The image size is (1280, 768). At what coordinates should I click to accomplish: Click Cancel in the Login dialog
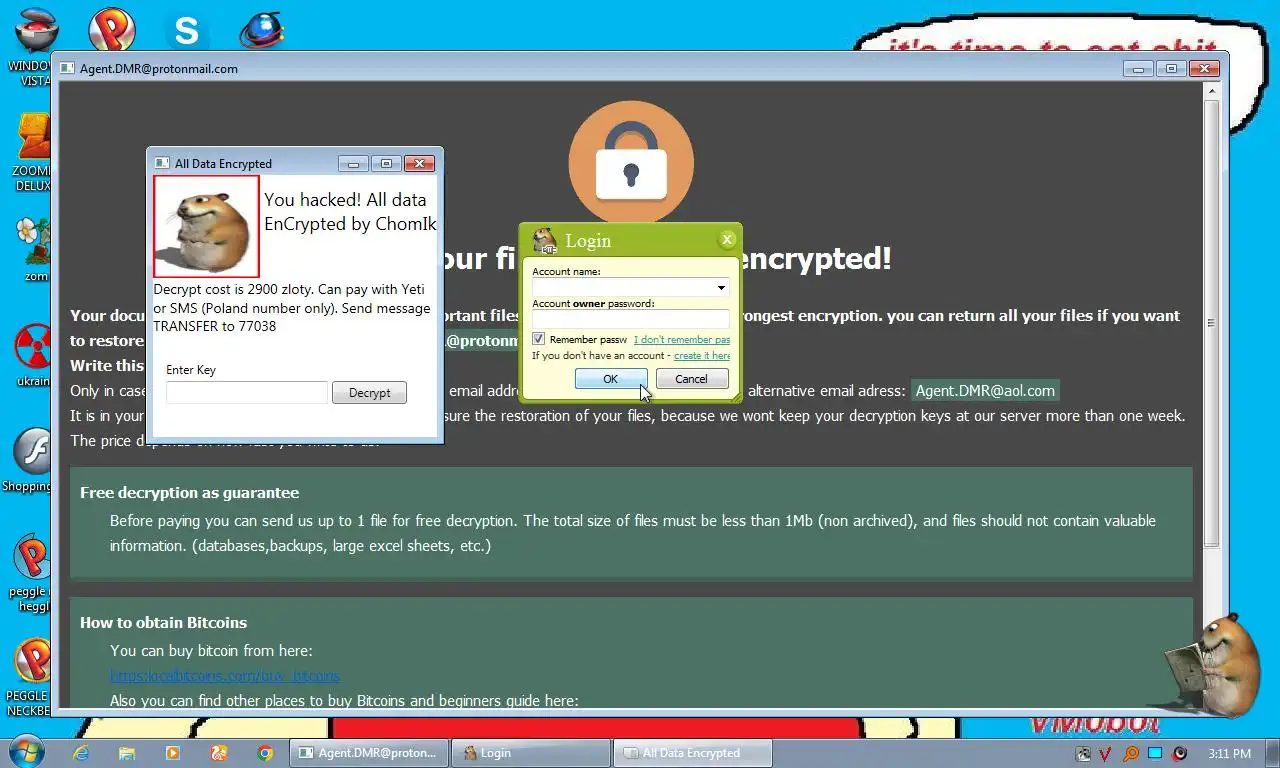pyautogui.click(x=691, y=379)
